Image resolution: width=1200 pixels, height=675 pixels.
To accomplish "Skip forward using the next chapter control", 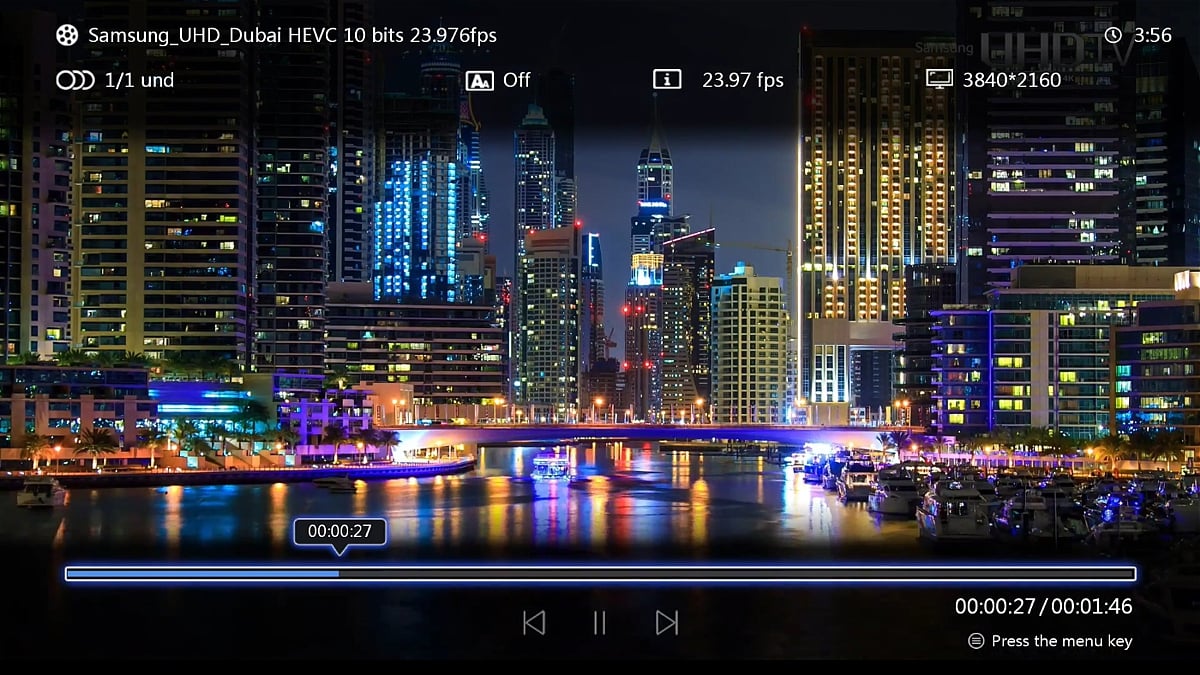I will [665, 621].
